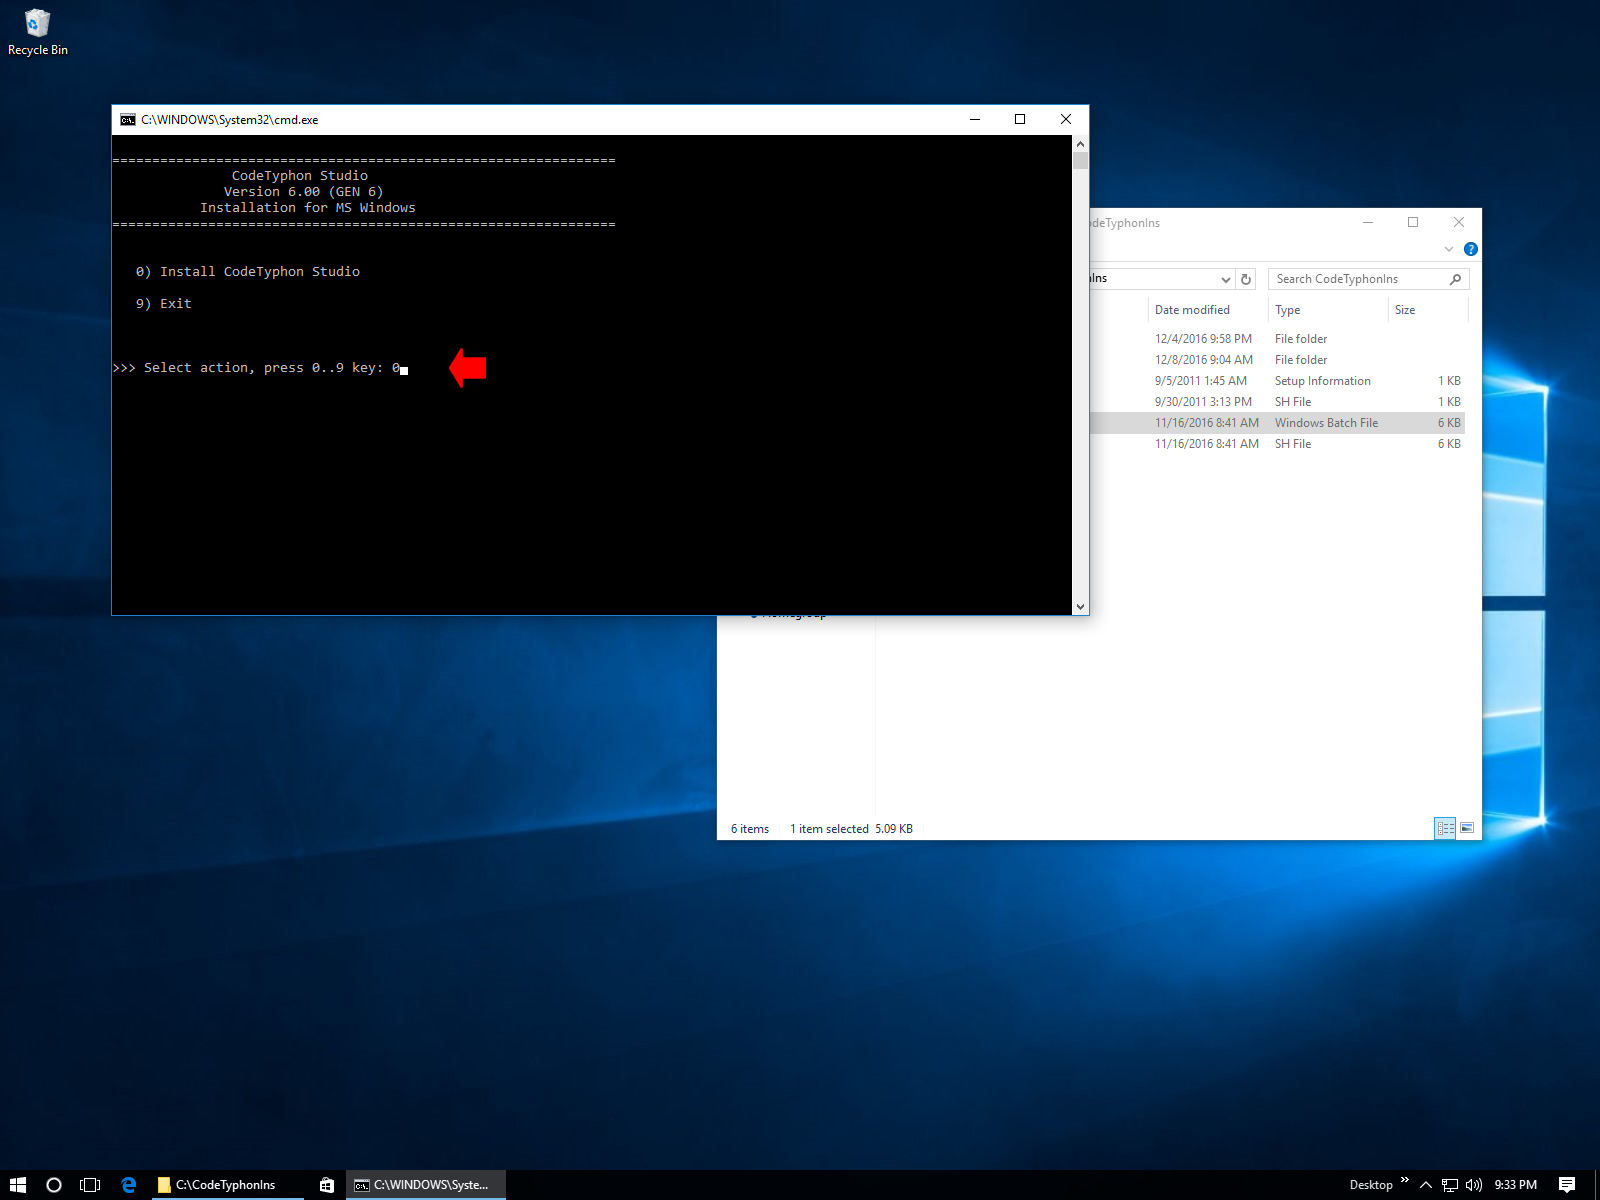Click the cmd window scrollbar thumb
The height and width of the screenshot is (1200, 1600).
pos(1080,161)
